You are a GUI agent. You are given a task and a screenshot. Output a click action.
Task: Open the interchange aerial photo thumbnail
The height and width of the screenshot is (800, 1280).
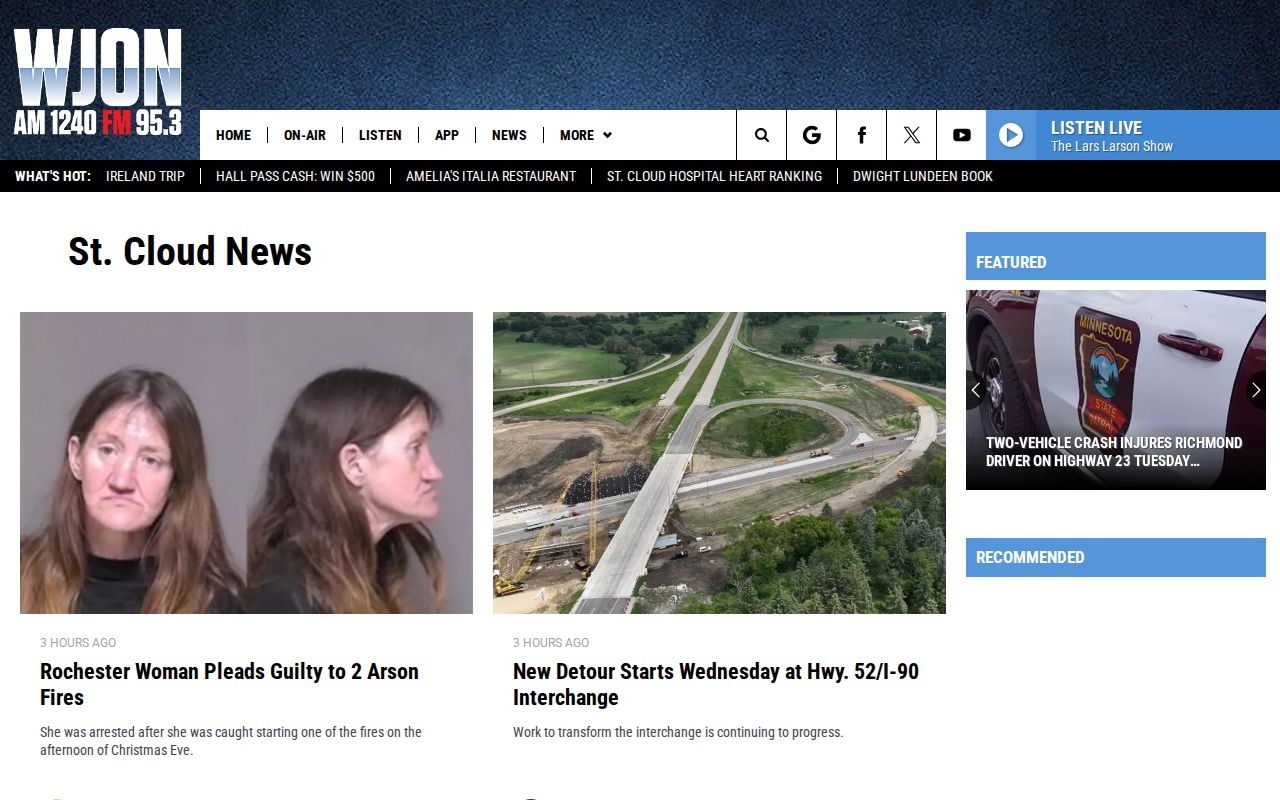click(719, 463)
